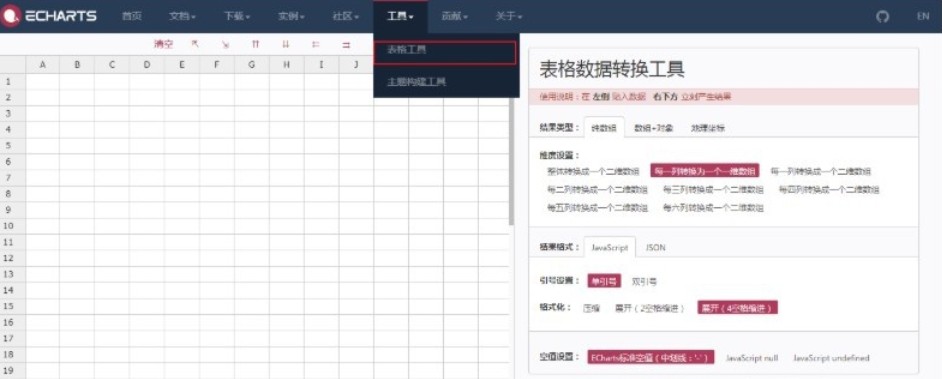Expand the 关于 navigation dropdown
Viewport: 942px width, 379px height.
509,16
